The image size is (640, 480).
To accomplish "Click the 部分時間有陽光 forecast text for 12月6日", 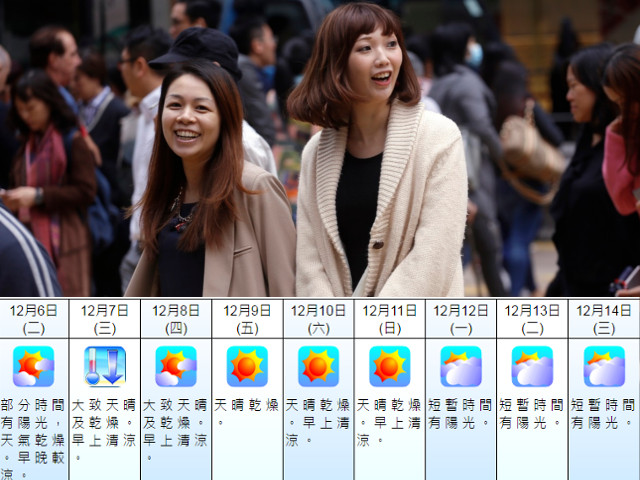I will [x=33, y=439].
